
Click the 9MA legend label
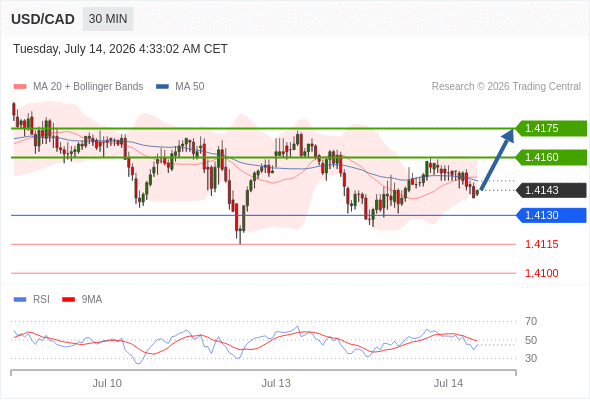tap(92, 300)
